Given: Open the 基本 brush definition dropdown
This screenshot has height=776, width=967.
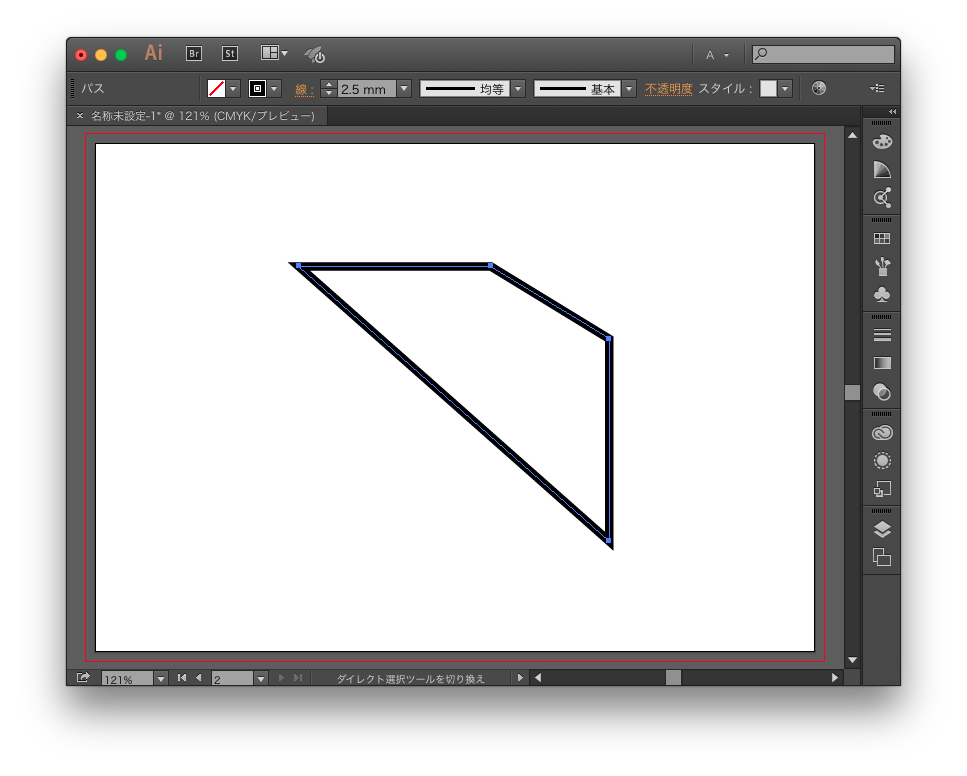Looking at the screenshot, I should (629, 88).
